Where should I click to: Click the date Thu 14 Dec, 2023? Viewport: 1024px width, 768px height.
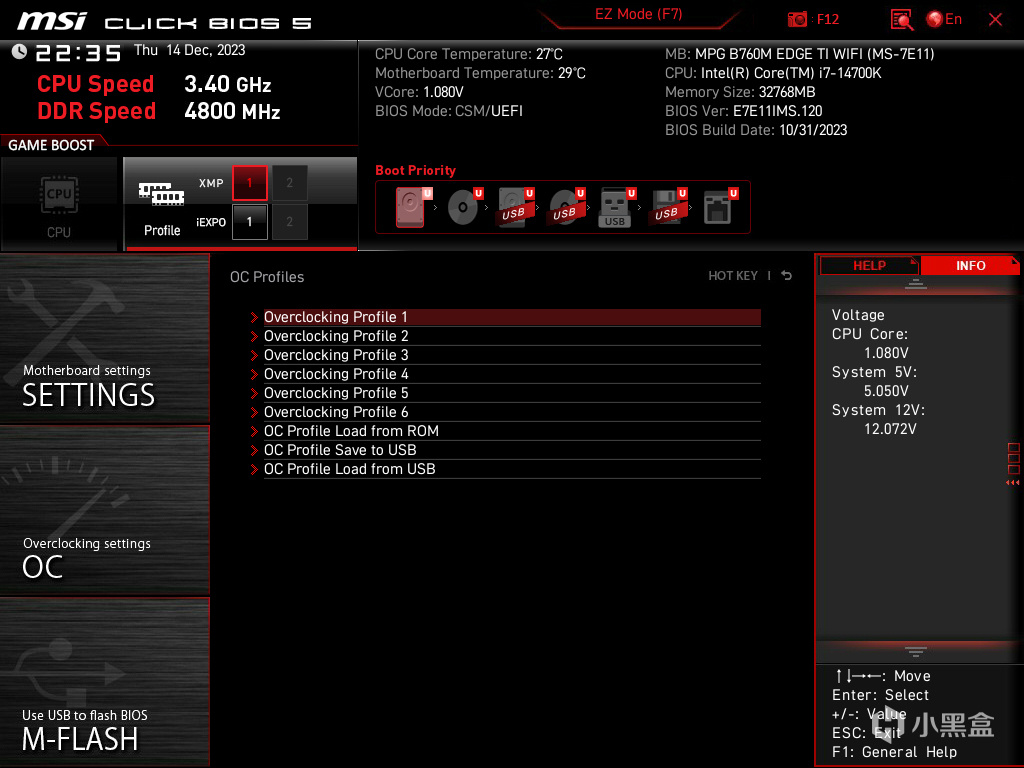[189, 50]
